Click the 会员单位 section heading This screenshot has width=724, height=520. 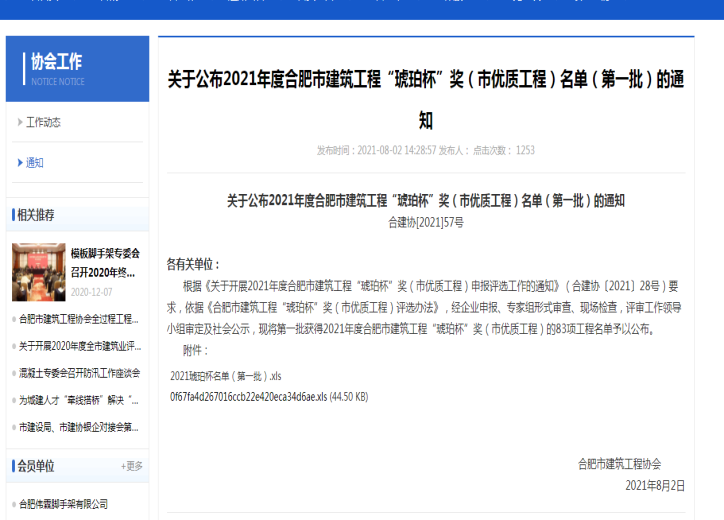pyautogui.click(x=36, y=466)
